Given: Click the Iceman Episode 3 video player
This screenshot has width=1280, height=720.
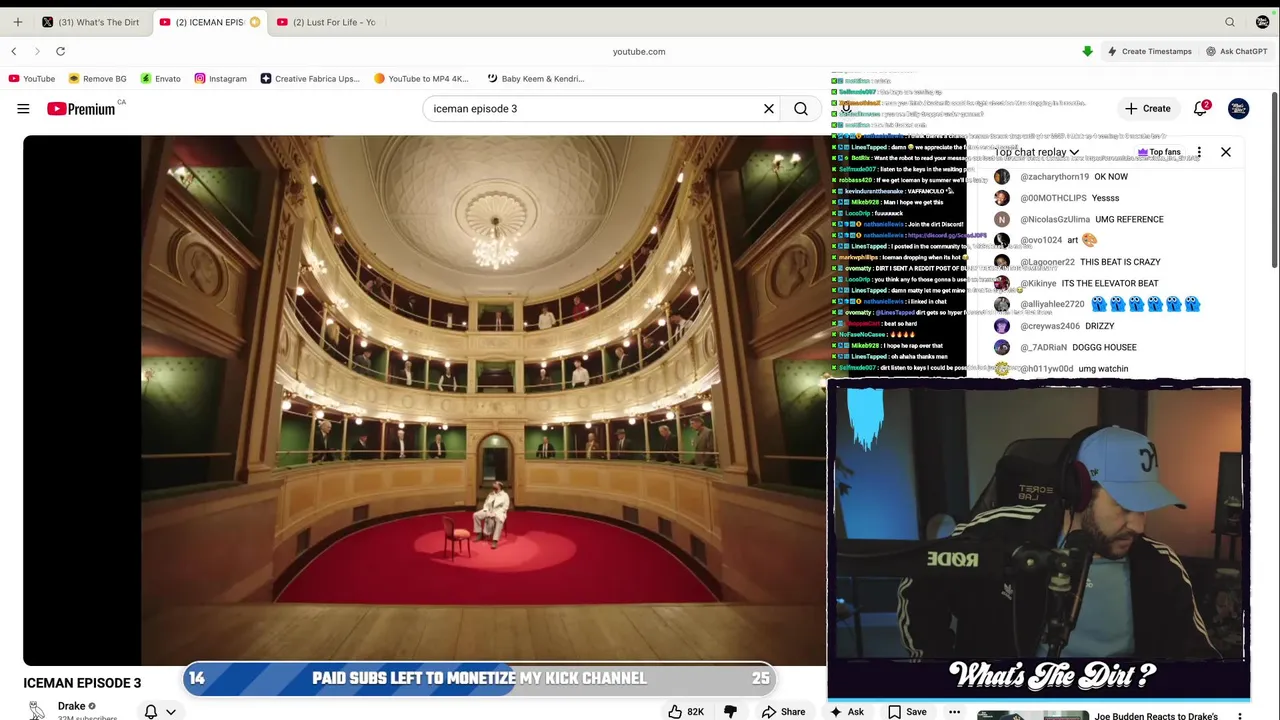Looking at the screenshot, I should pyautogui.click(x=425, y=400).
